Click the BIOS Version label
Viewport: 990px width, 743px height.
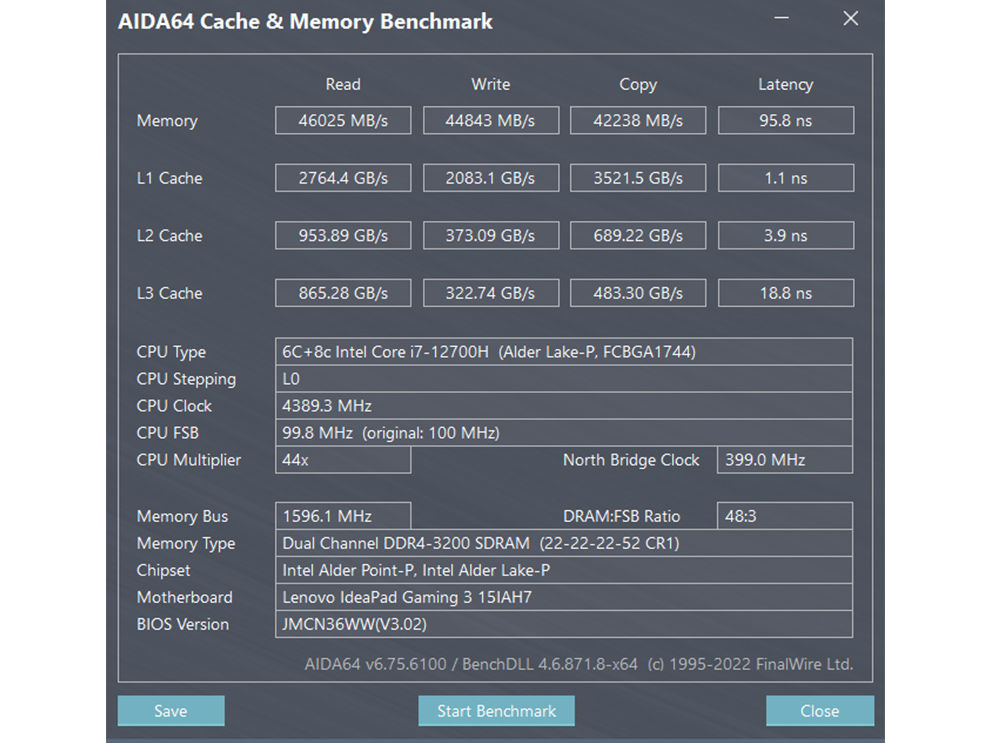point(182,624)
